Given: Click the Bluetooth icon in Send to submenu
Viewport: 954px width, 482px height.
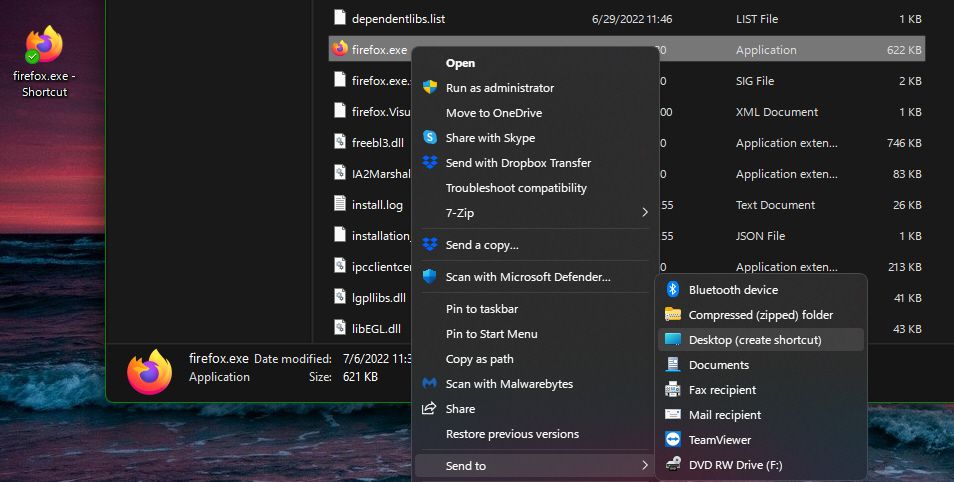Looking at the screenshot, I should coord(672,289).
